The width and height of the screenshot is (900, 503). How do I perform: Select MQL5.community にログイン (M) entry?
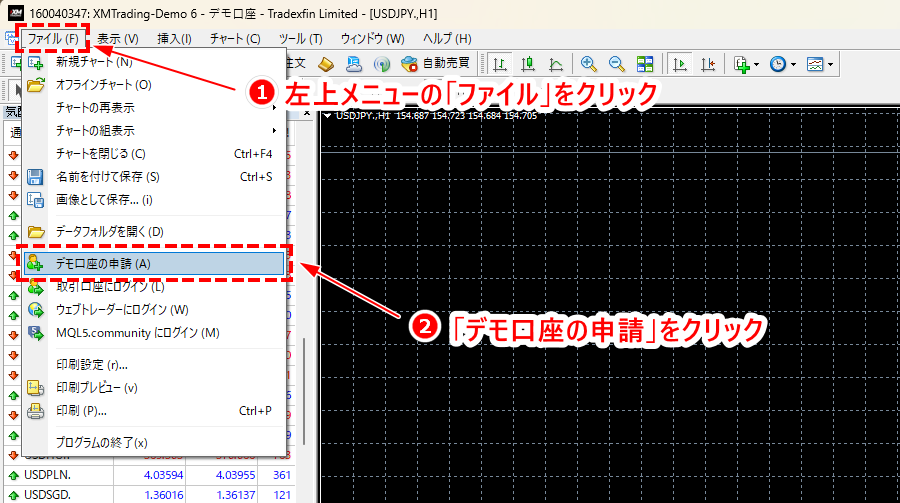click(x=154, y=333)
